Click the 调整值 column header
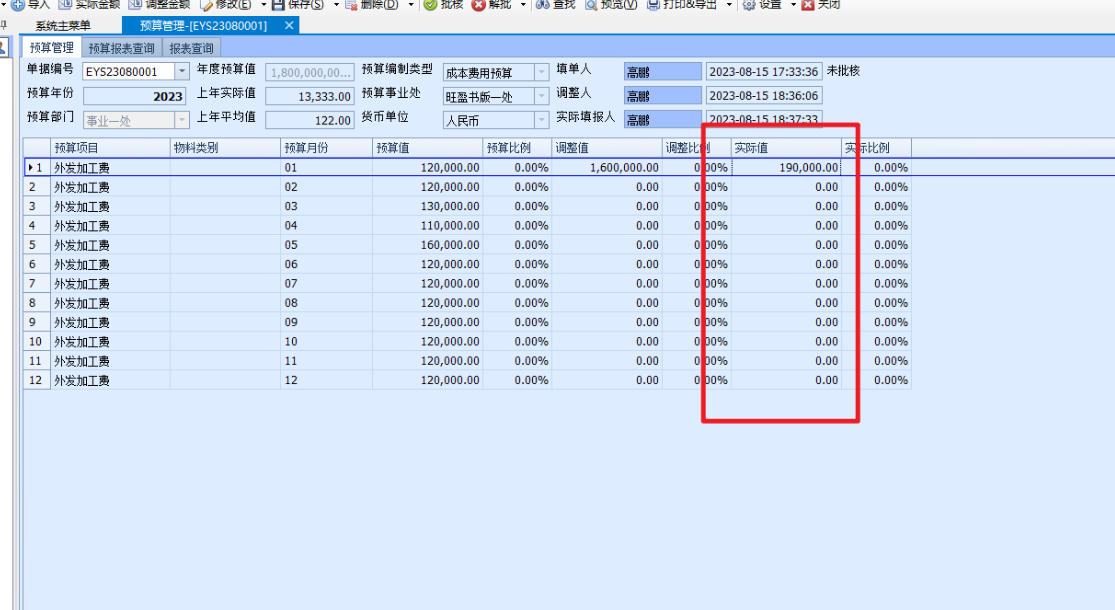 pos(607,148)
